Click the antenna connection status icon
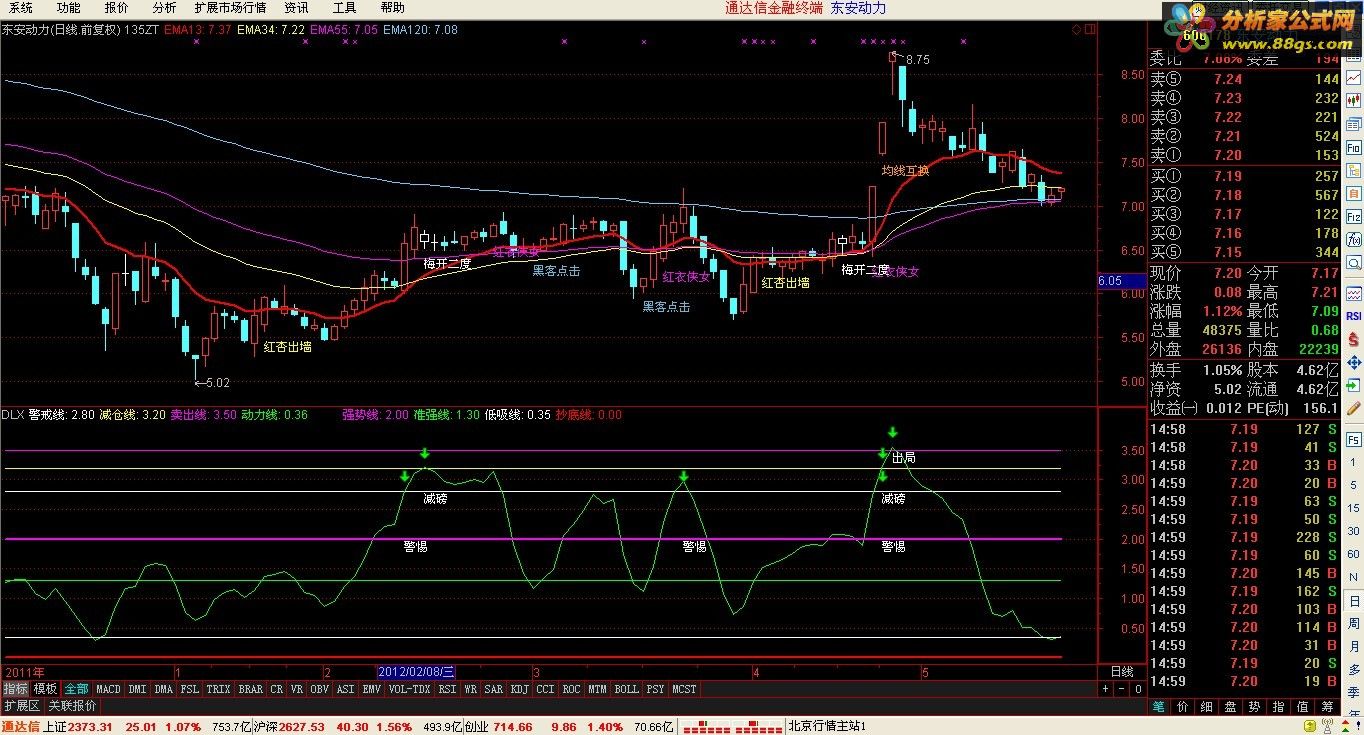The height and width of the screenshot is (735, 1364). click(x=1327, y=726)
